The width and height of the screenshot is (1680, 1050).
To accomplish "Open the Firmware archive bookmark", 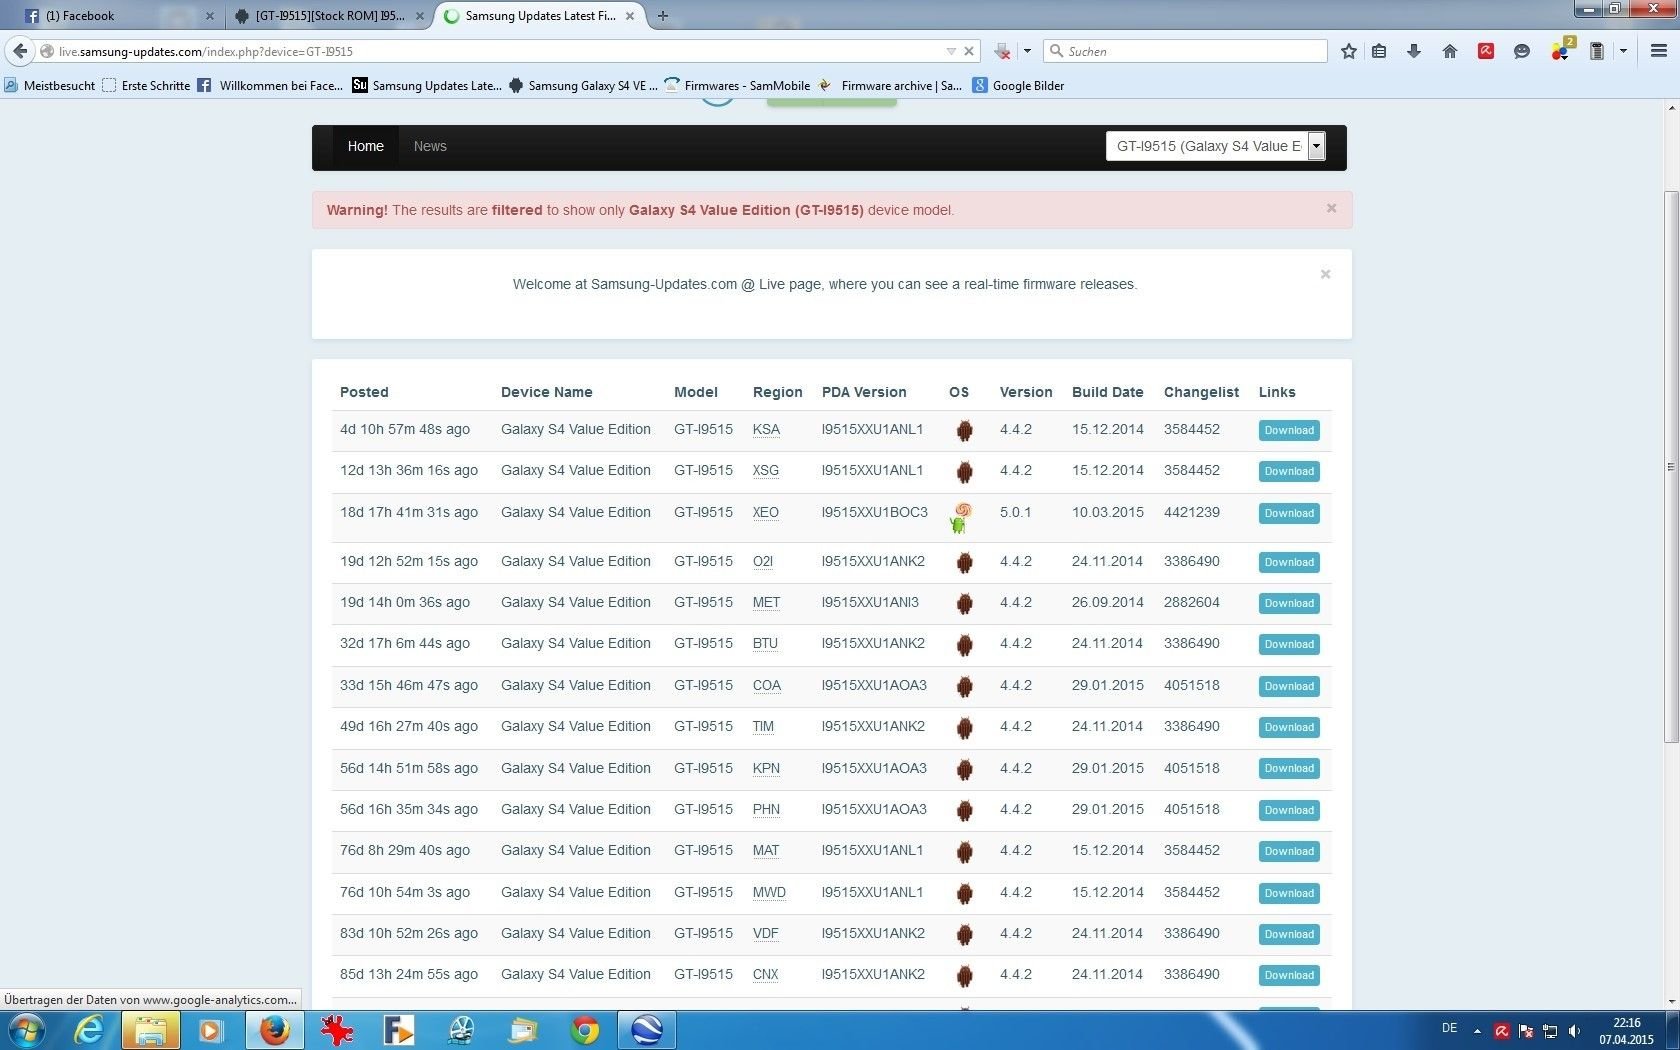I will [890, 86].
